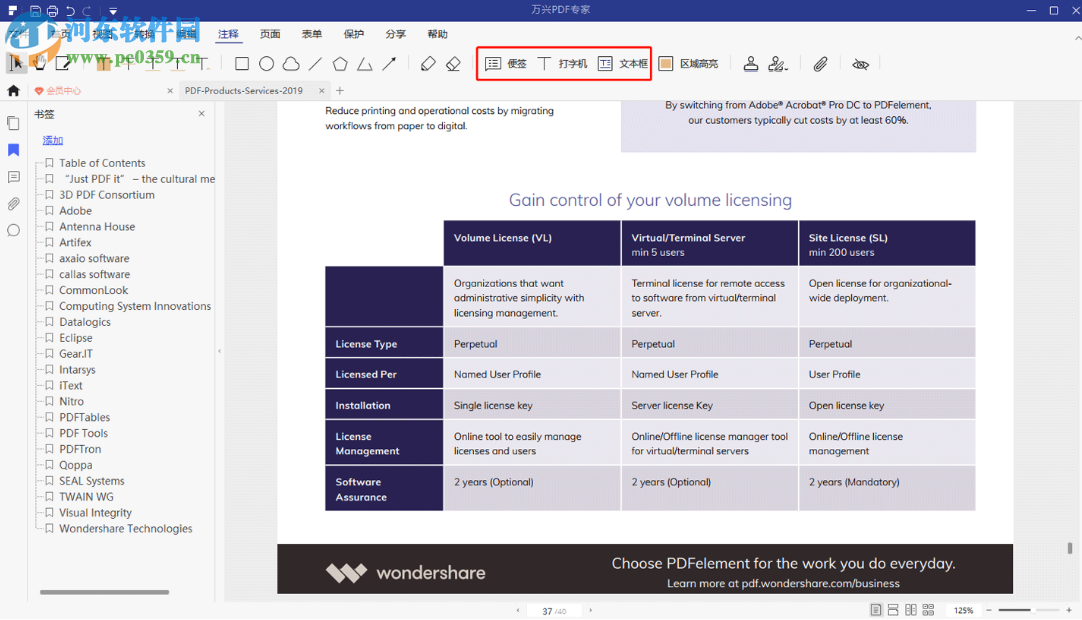Collapse the ribbon with the chevron
The width and height of the screenshot is (1082, 620).
(1077, 39)
